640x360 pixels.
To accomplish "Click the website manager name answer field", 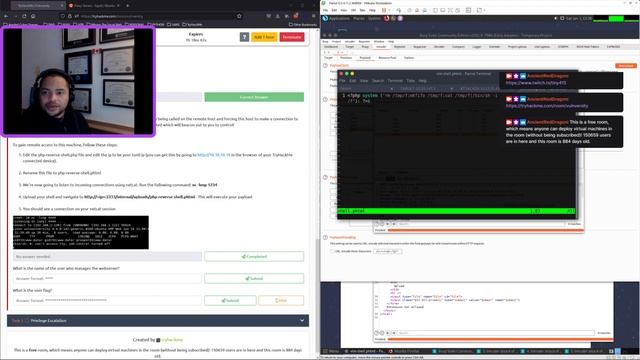I will [x=107, y=278].
